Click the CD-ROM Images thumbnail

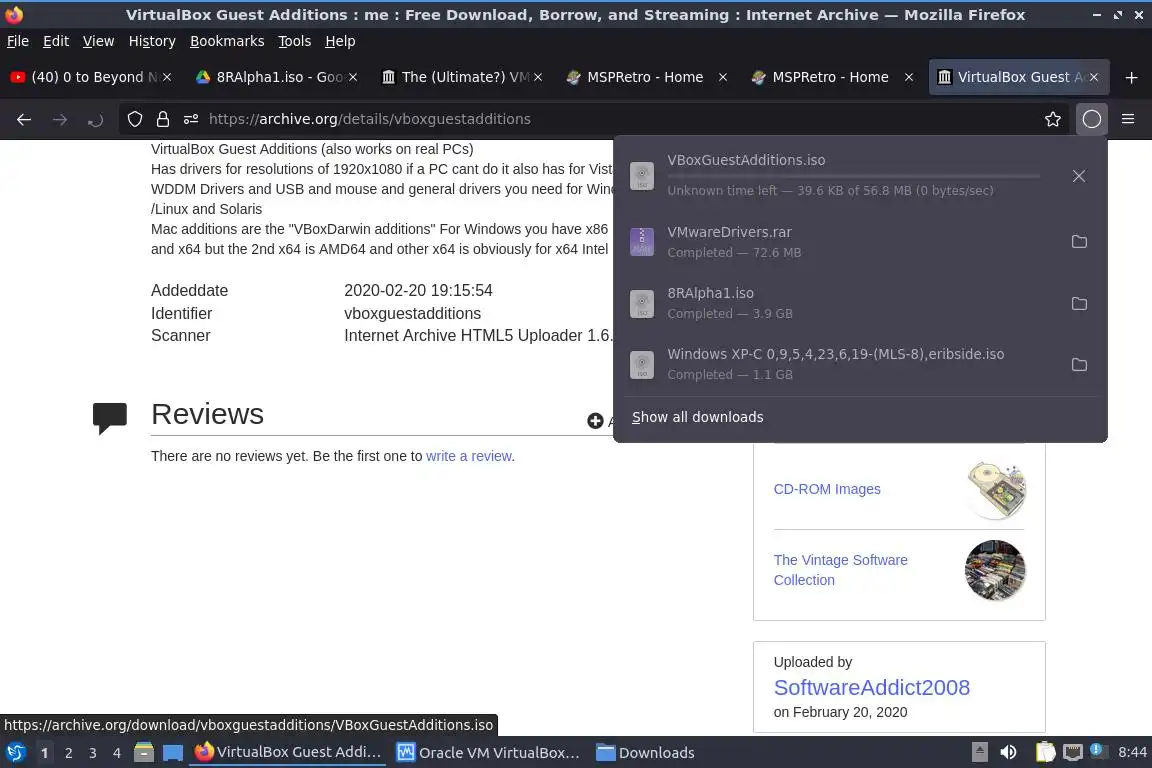pos(996,489)
